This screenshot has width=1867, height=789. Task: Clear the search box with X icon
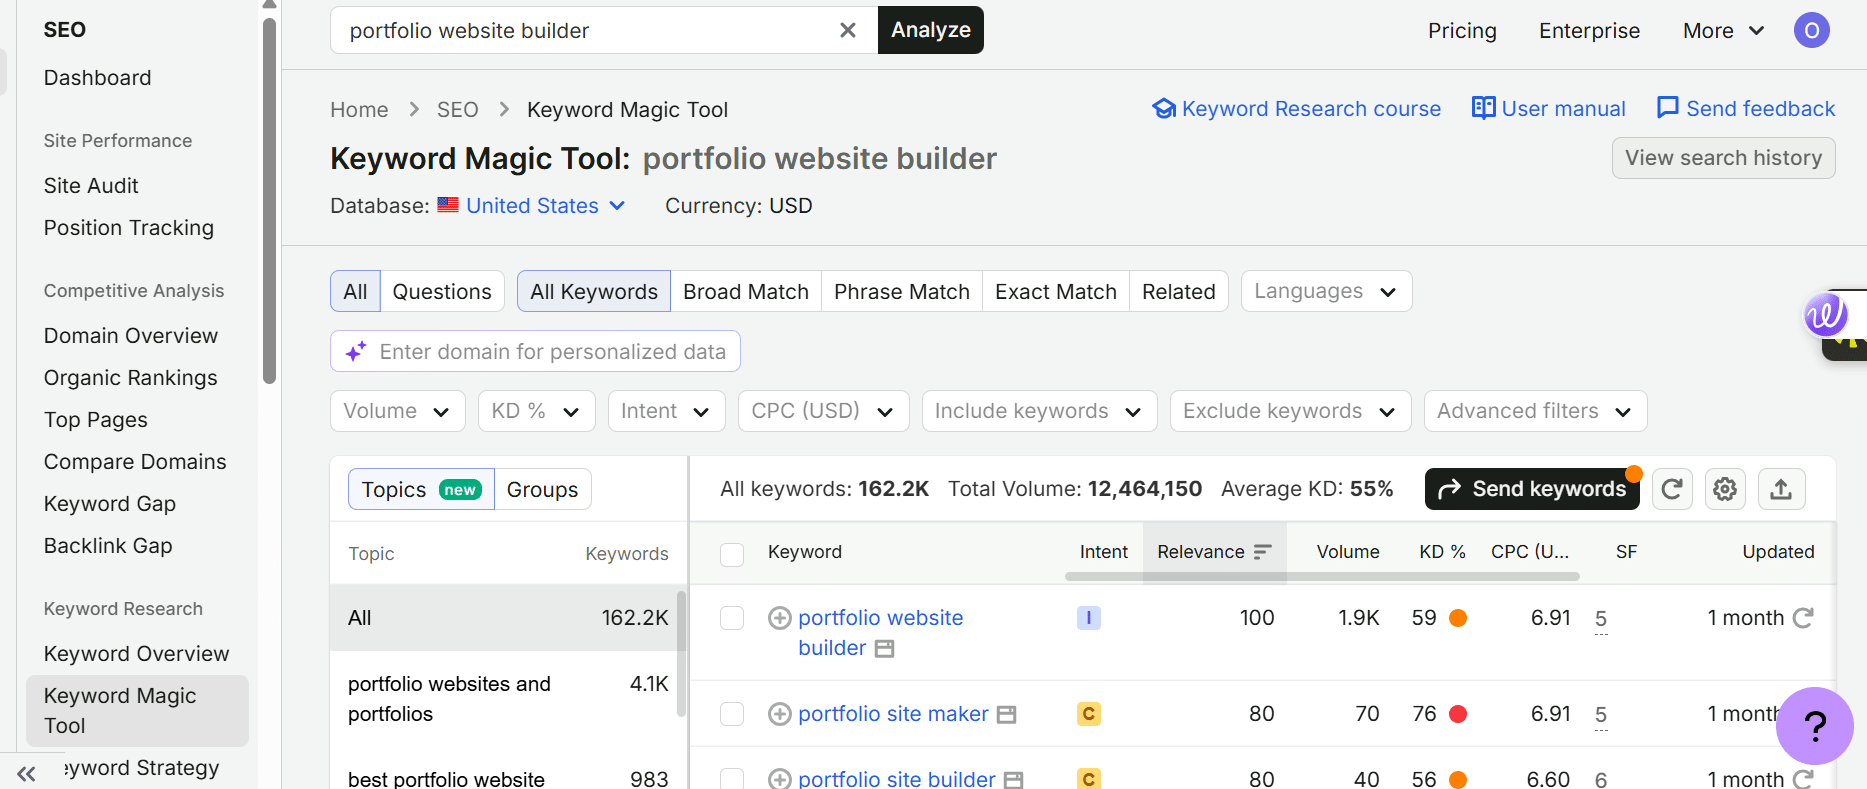[x=847, y=30]
